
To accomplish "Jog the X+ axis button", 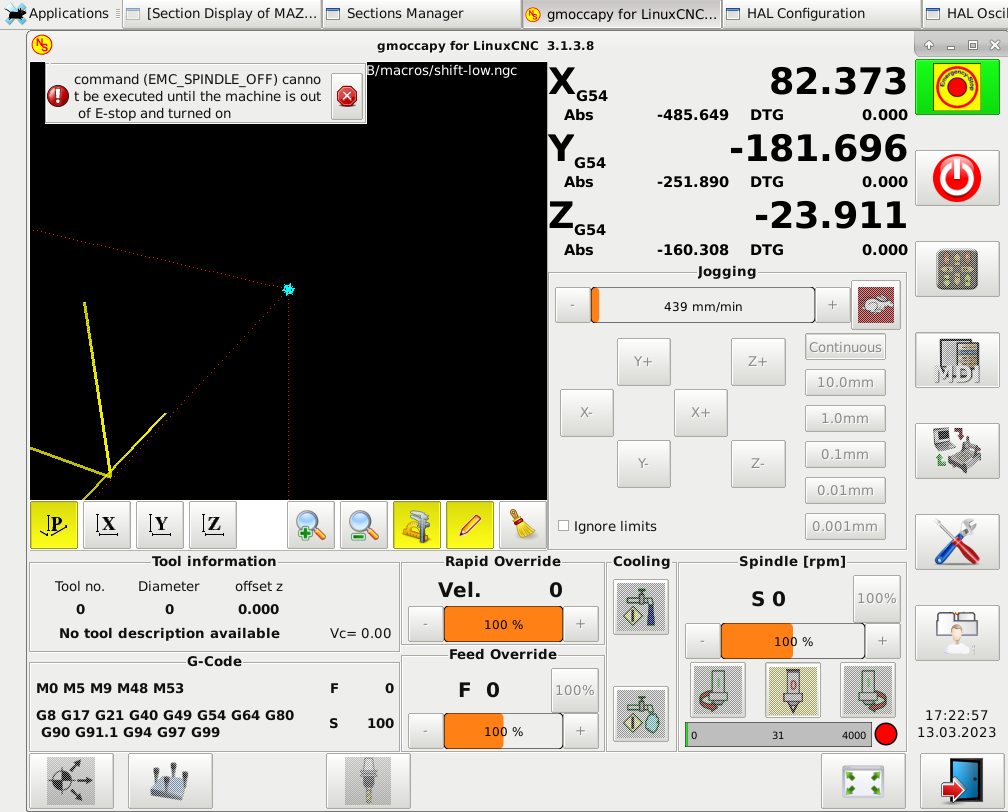I will 701,413.
